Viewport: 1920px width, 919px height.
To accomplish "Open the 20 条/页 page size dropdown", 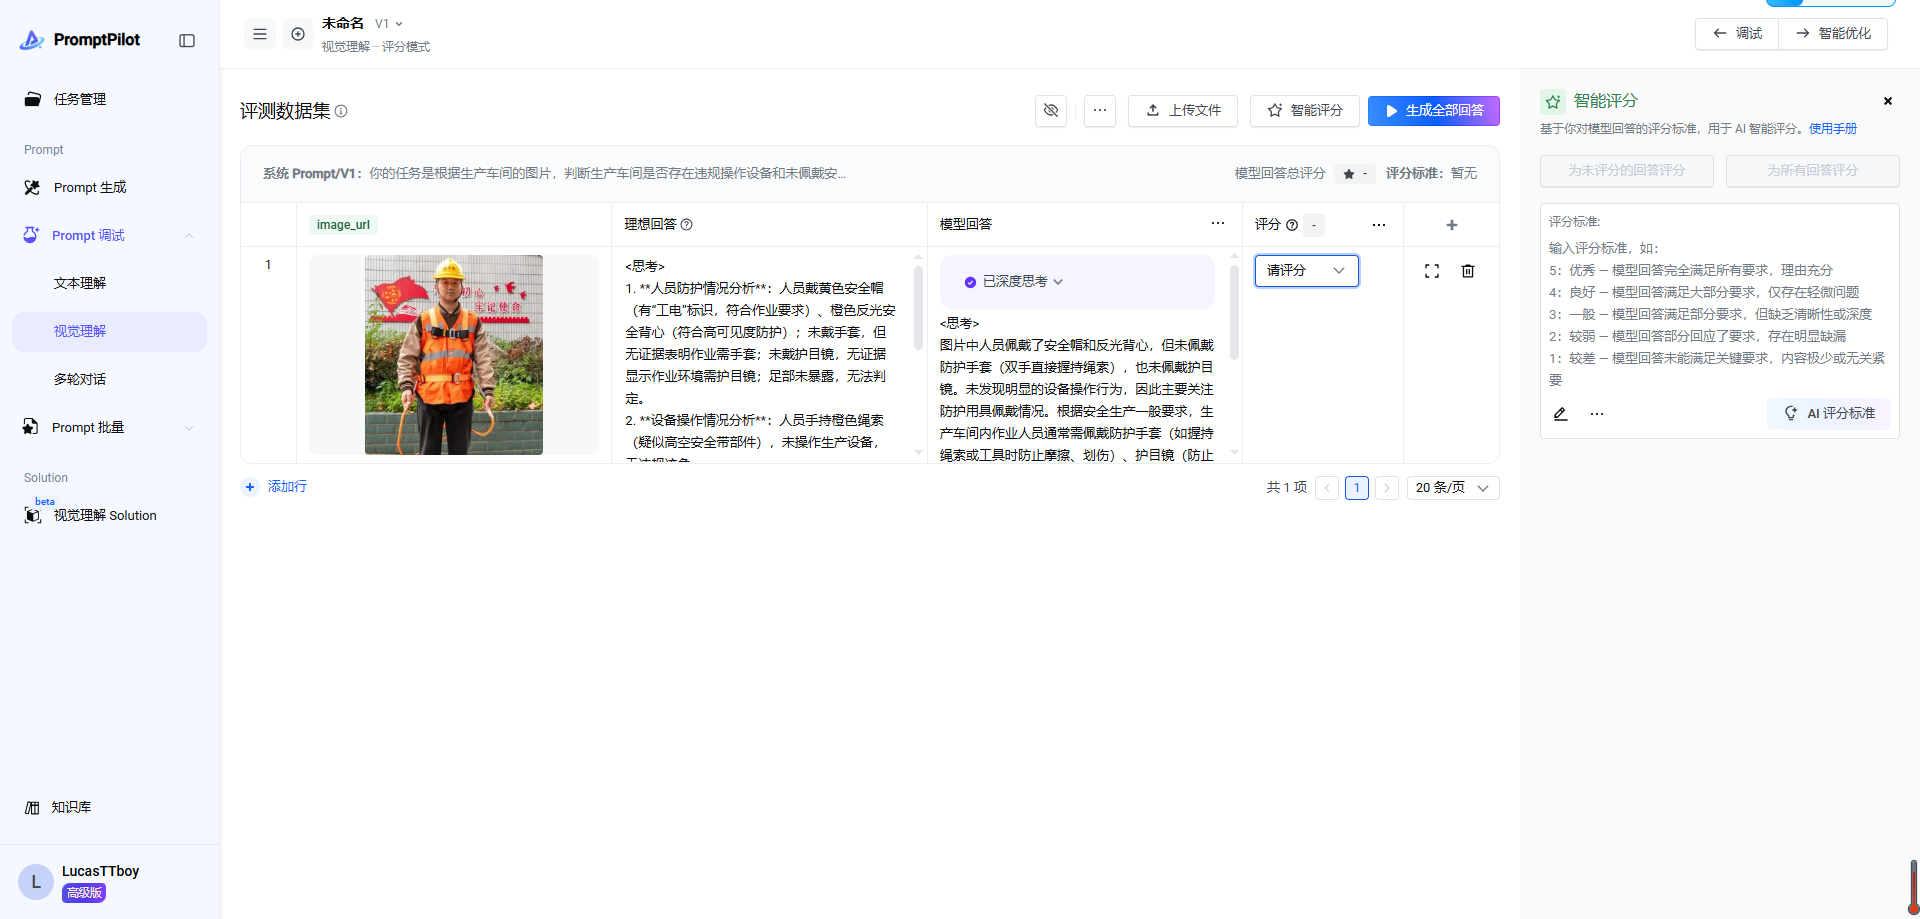I will click(1452, 488).
